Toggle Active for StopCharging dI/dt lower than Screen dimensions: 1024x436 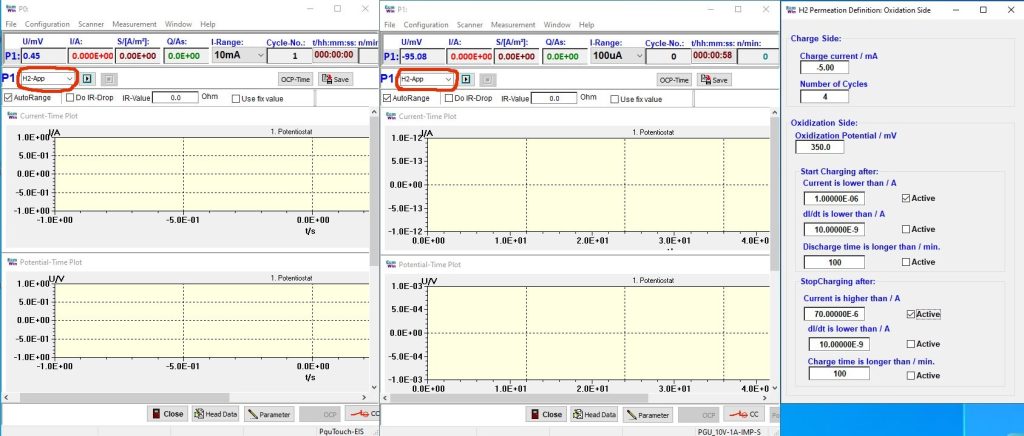point(911,344)
